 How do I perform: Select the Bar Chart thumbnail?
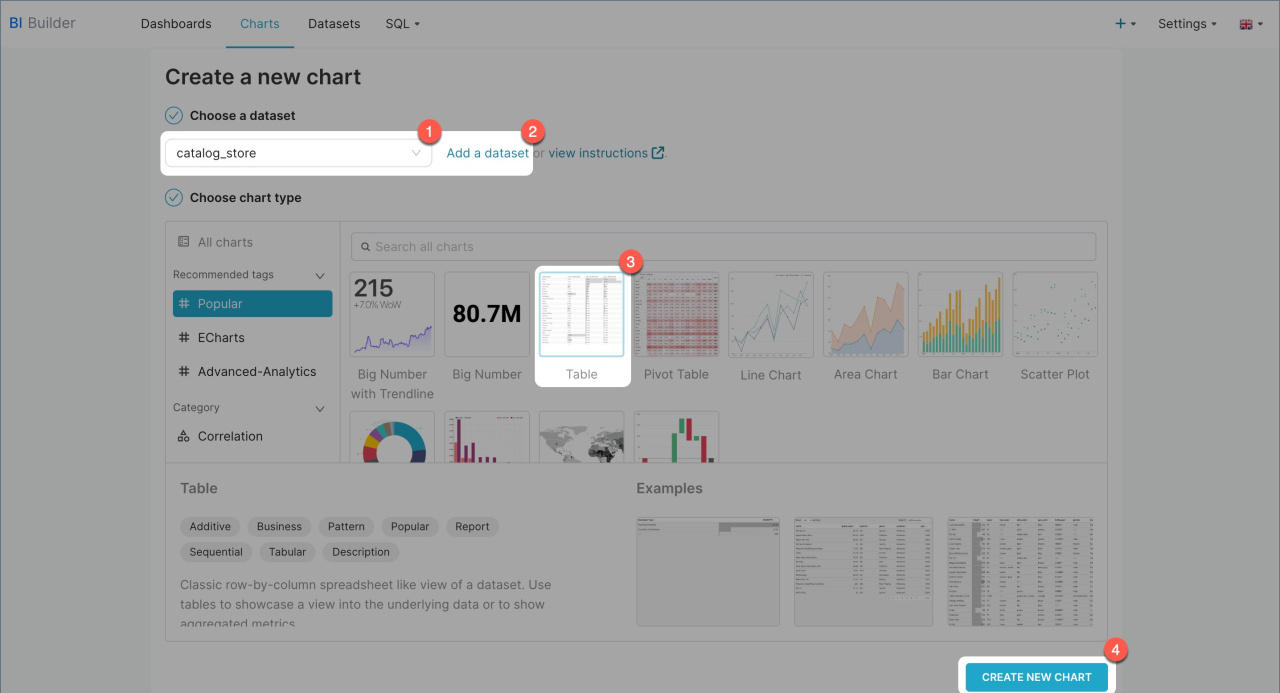tap(960, 314)
